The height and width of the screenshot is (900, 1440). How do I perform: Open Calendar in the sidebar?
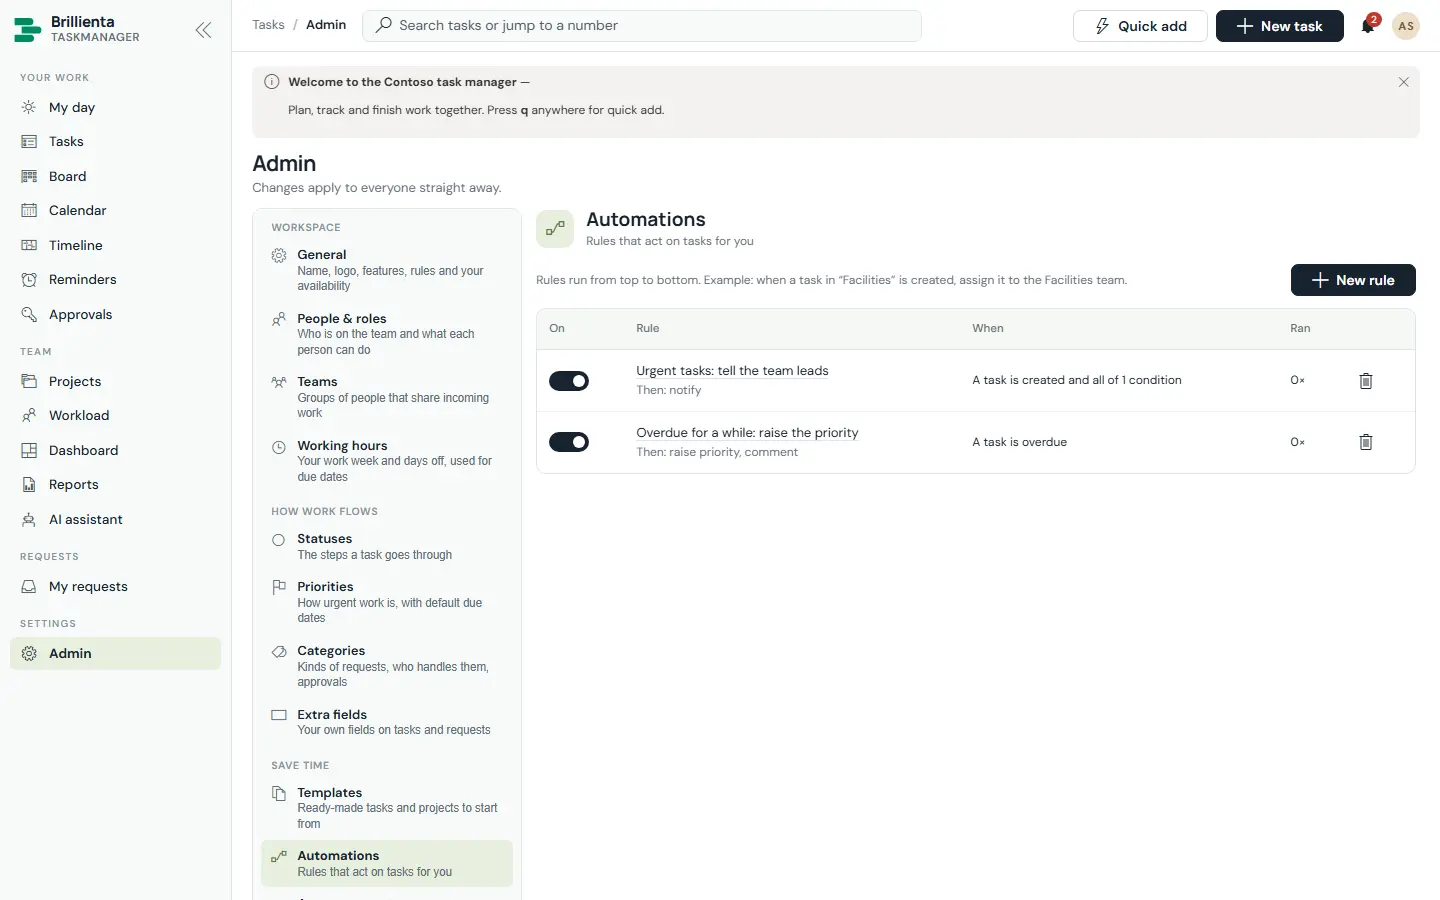[115, 211]
